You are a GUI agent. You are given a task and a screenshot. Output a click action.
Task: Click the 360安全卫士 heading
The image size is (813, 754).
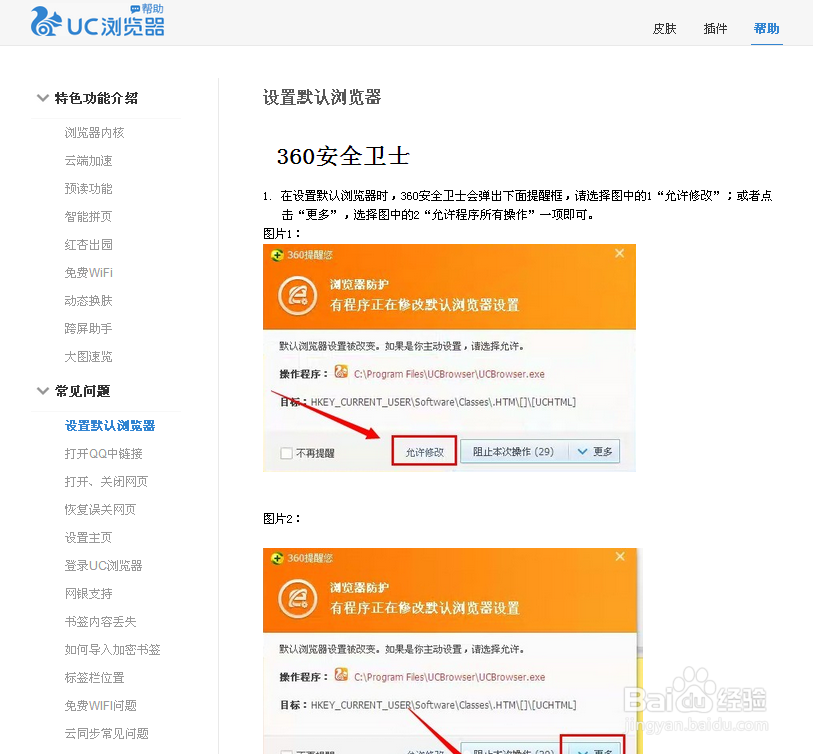point(343,156)
